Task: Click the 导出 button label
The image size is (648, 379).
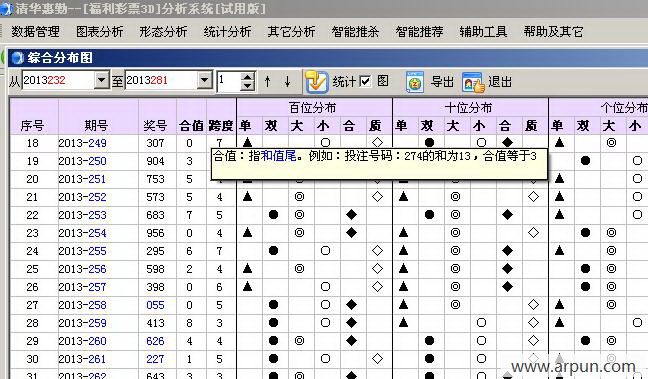Action: click(442, 81)
